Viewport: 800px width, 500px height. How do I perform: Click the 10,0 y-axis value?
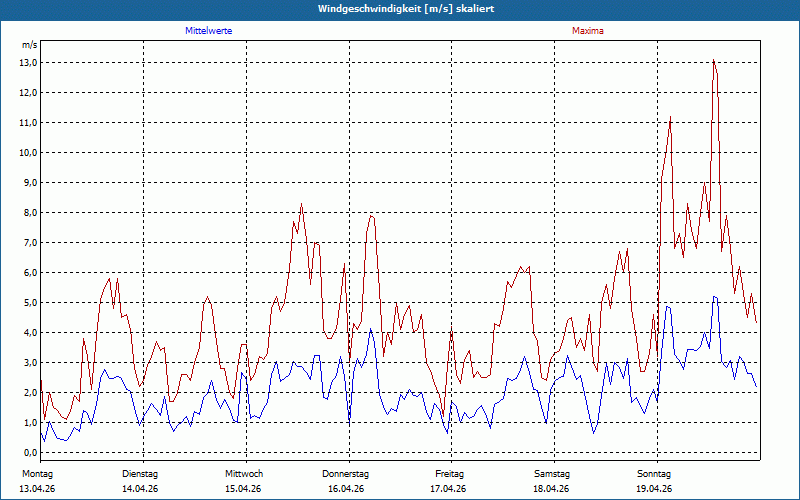[x=29, y=153]
